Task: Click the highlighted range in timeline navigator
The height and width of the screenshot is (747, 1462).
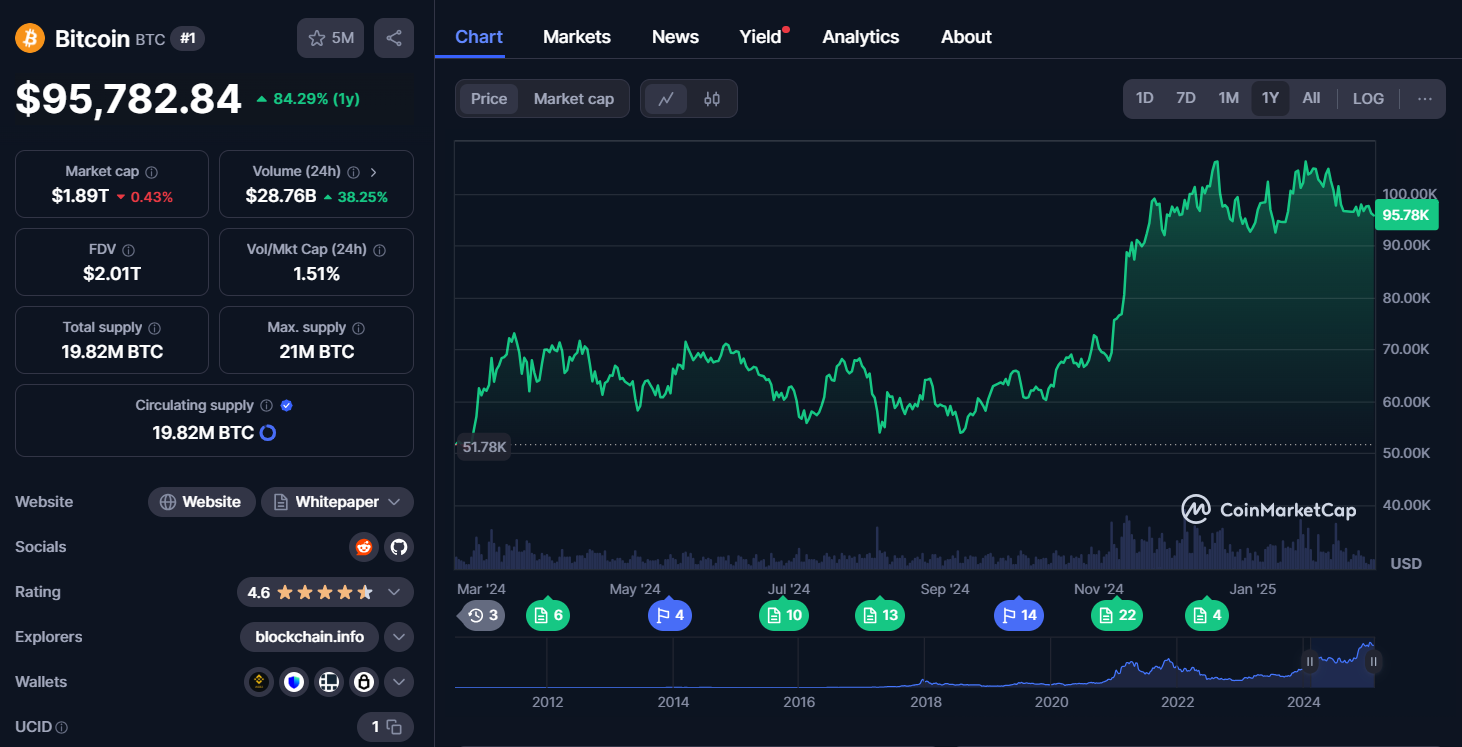Action: (x=1342, y=662)
